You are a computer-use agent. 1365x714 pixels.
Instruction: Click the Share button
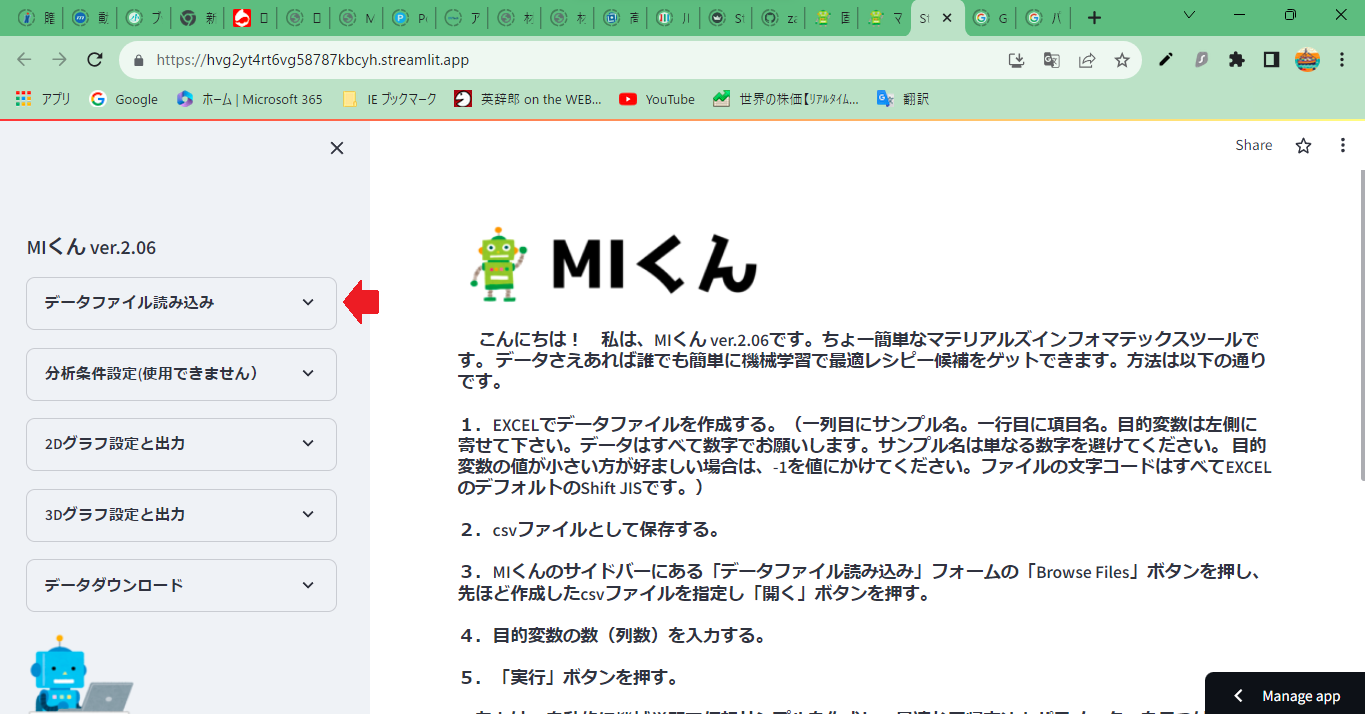1253,146
